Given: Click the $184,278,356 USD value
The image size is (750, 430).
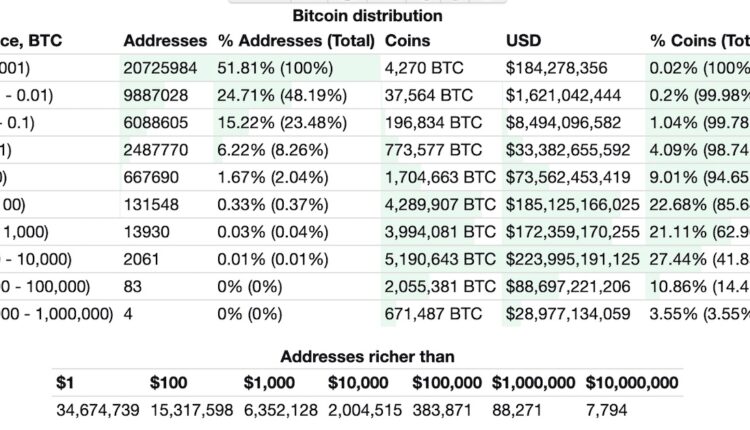Looking at the screenshot, I should 557,68.
